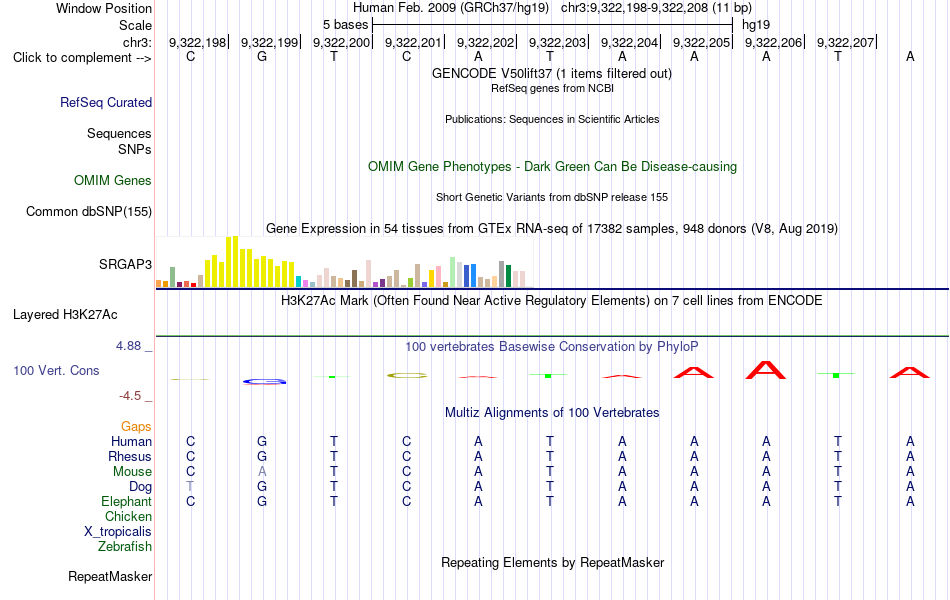
Task: Click the grey A in the Mouse row
Action: pos(262,472)
